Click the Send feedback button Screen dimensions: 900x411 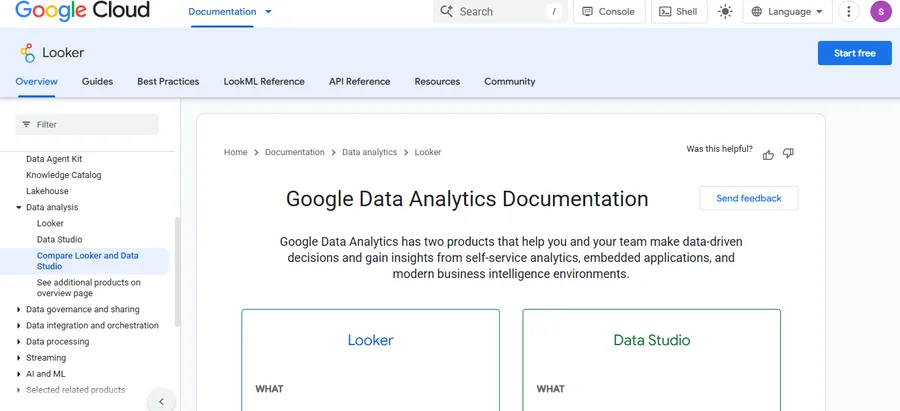coord(748,198)
